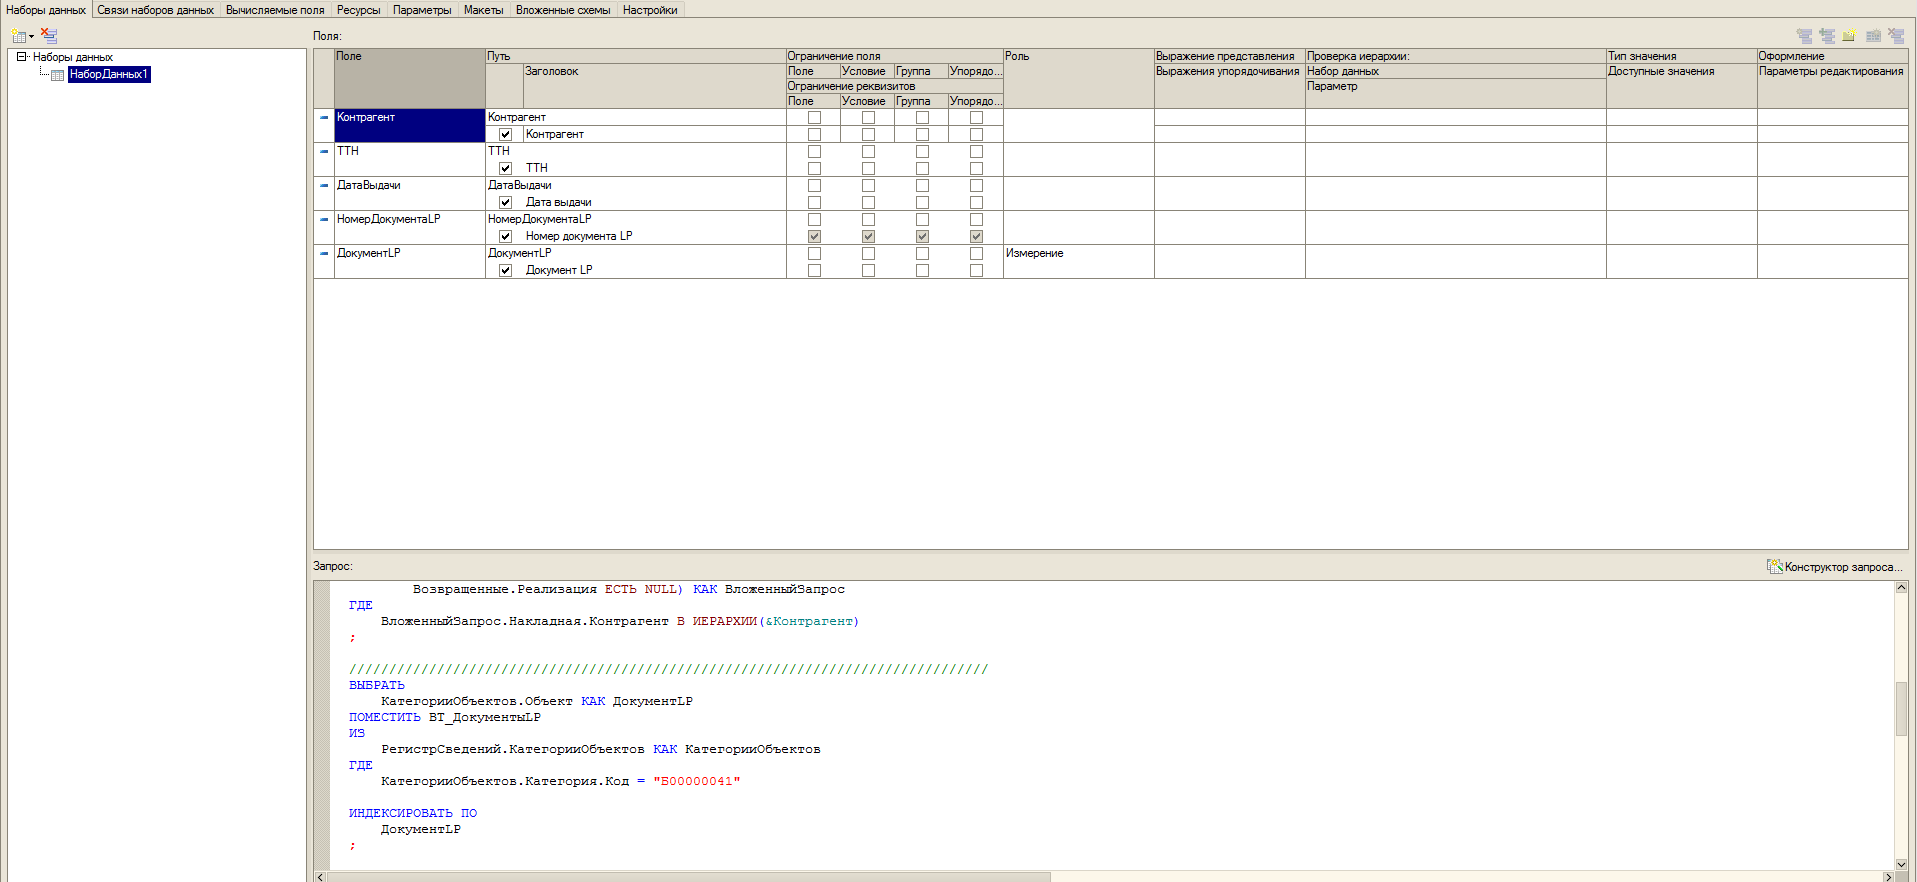Click the Измерение role cell
The height and width of the screenshot is (882, 1917).
[1078, 261]
